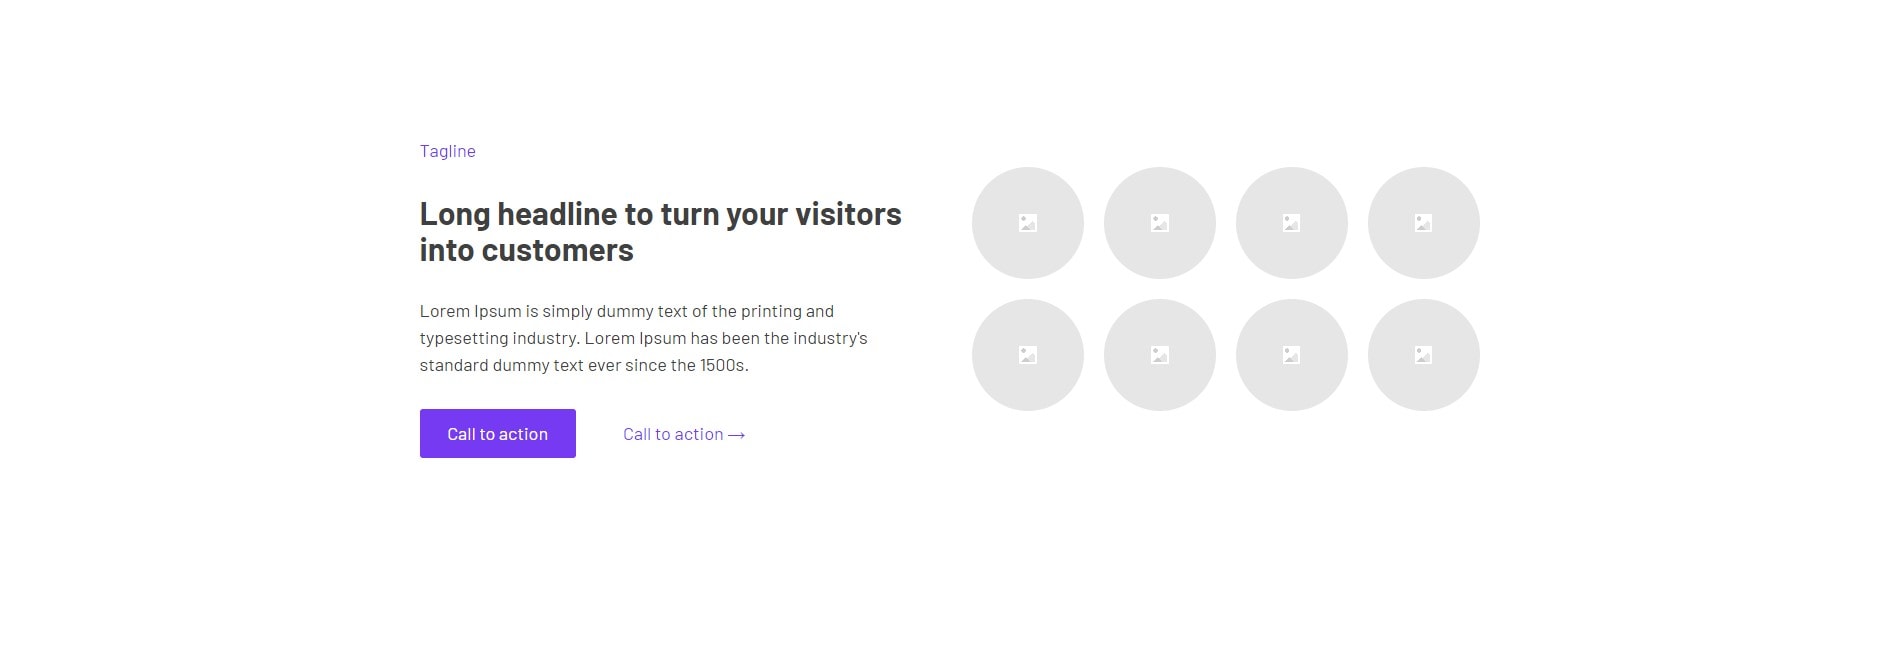Click the word 'visitors' in the headline
Image resolution: width=1900 pixels, height=660 pixels.
click(x=848, y=214)
